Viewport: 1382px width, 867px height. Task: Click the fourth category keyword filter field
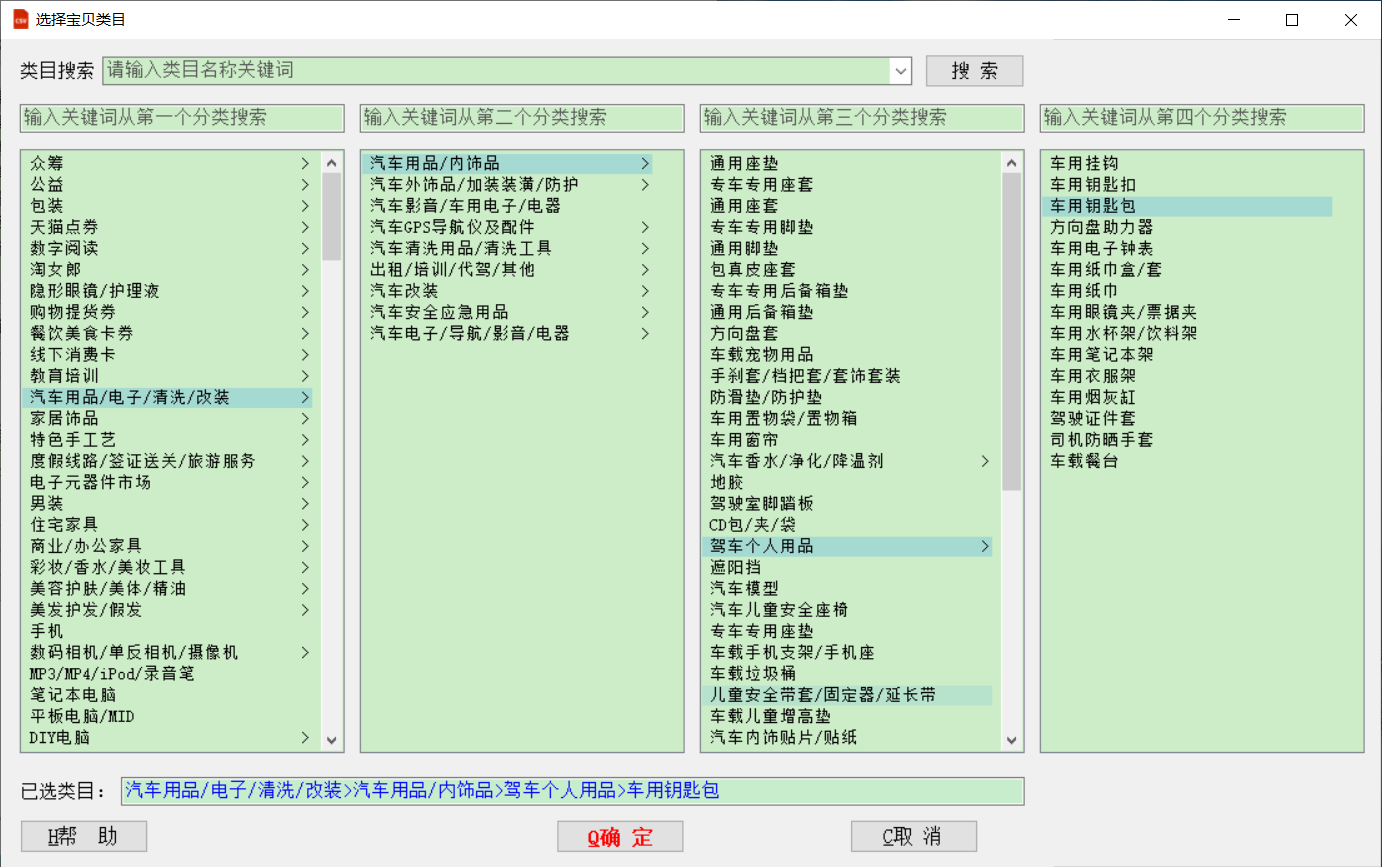[x=1201, y=118]
